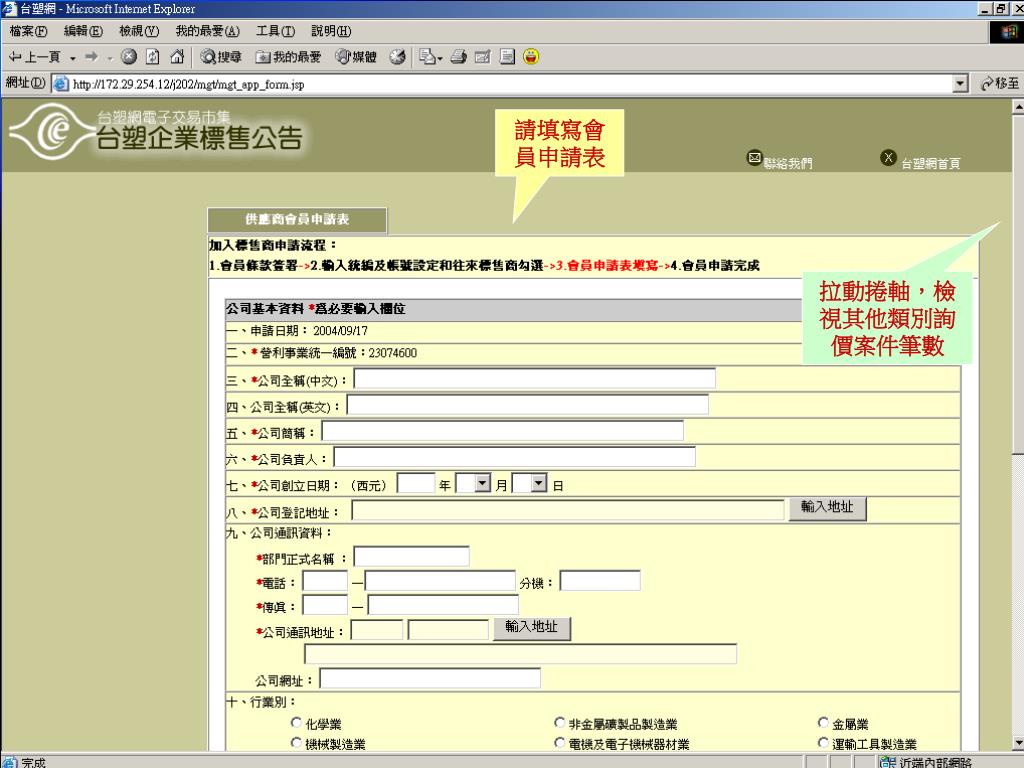Click the 移至 go button
Screen dimensions: 1024x768
coord(1000,84)
